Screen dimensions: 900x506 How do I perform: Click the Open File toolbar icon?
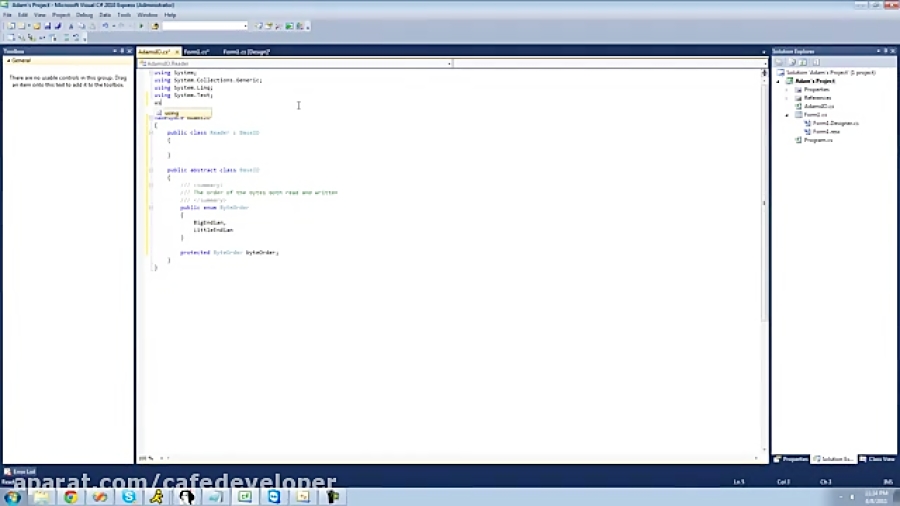37,26
